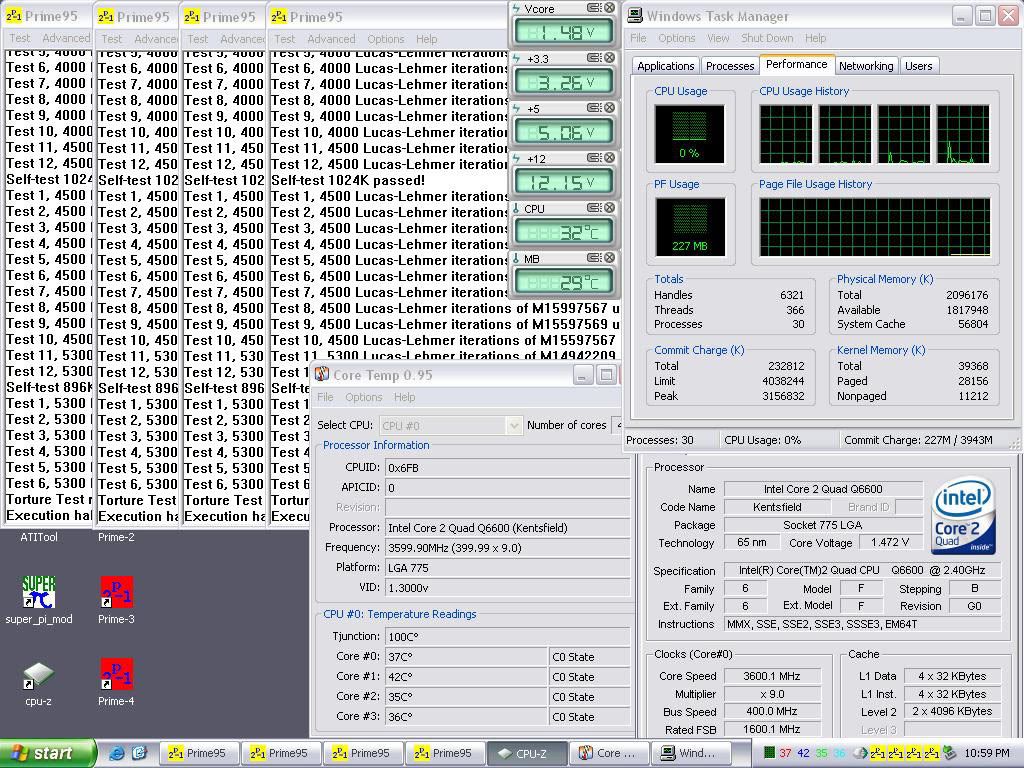Close the +5 voltage widget
This screenshot has width=1024, height=768.
coord(609,108)
